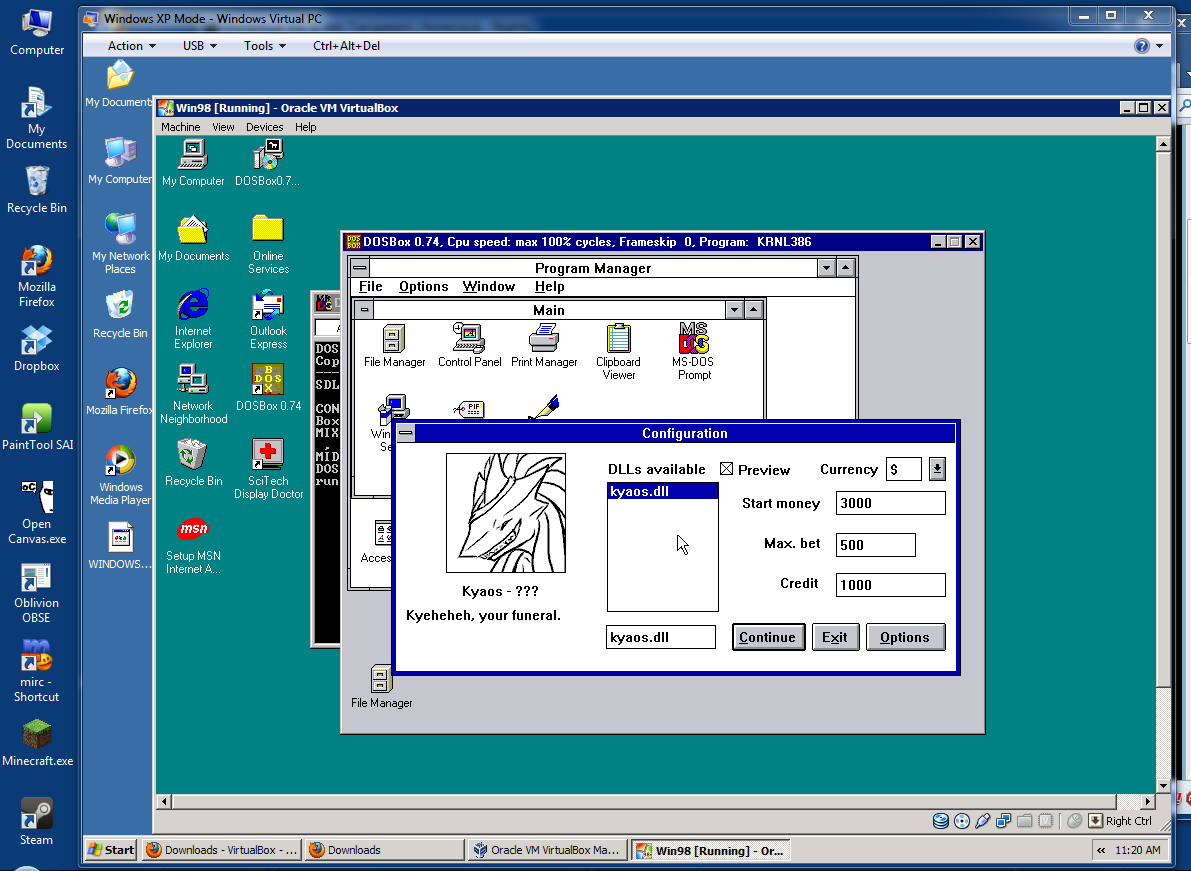This screenshot has width=1191, height=871.
Task: Open Program Manager Options menu
Action: tap(423, 287)
